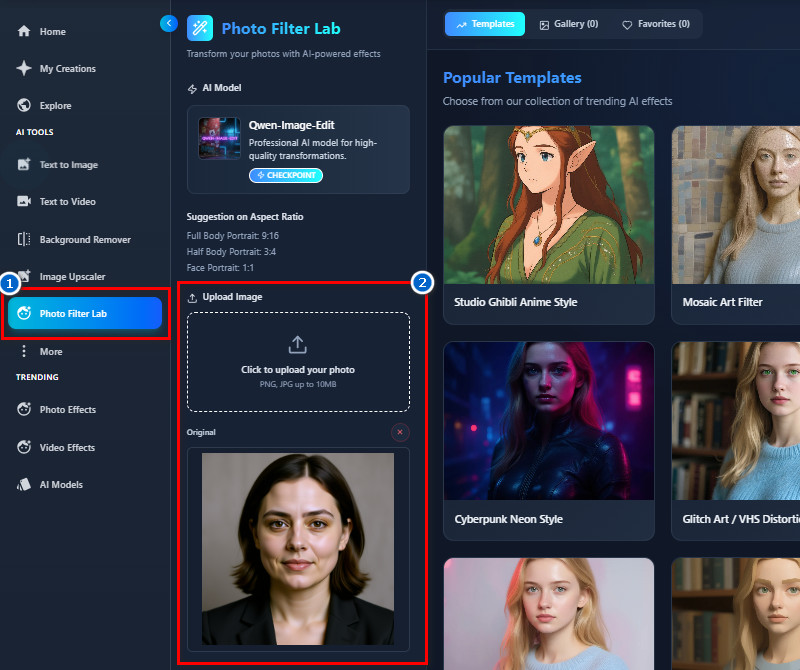Screen dimensions: 800x670
Task: Click the Image Upscaler icon
Action: click(x=24, y=276)
